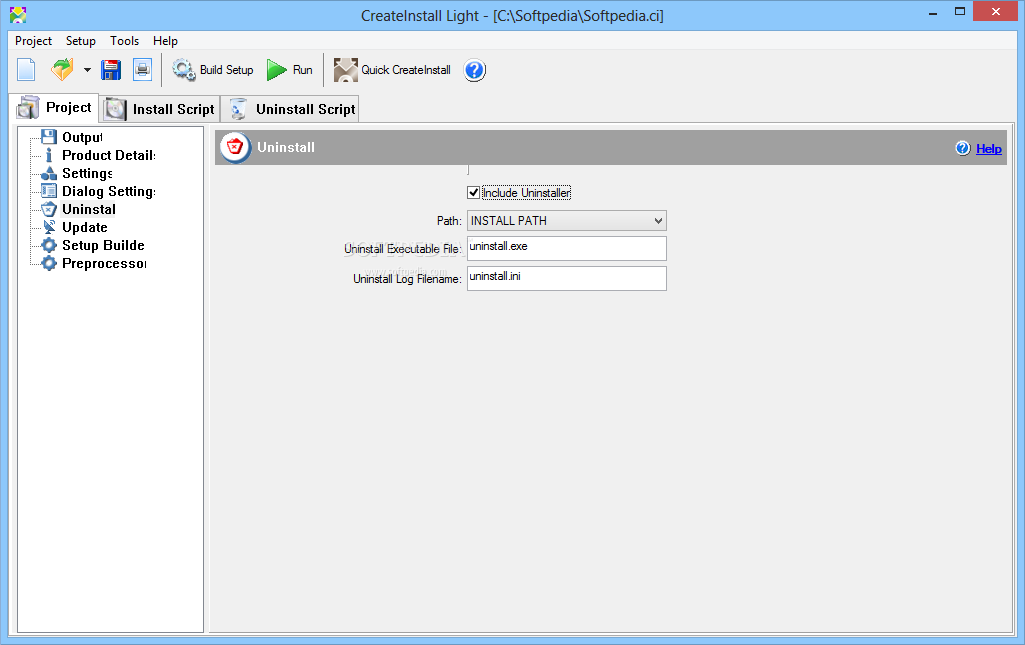Screen dimensions: 1025x645
Task: Open help via blue question mark toolbar icon
Action: [475, 70]
